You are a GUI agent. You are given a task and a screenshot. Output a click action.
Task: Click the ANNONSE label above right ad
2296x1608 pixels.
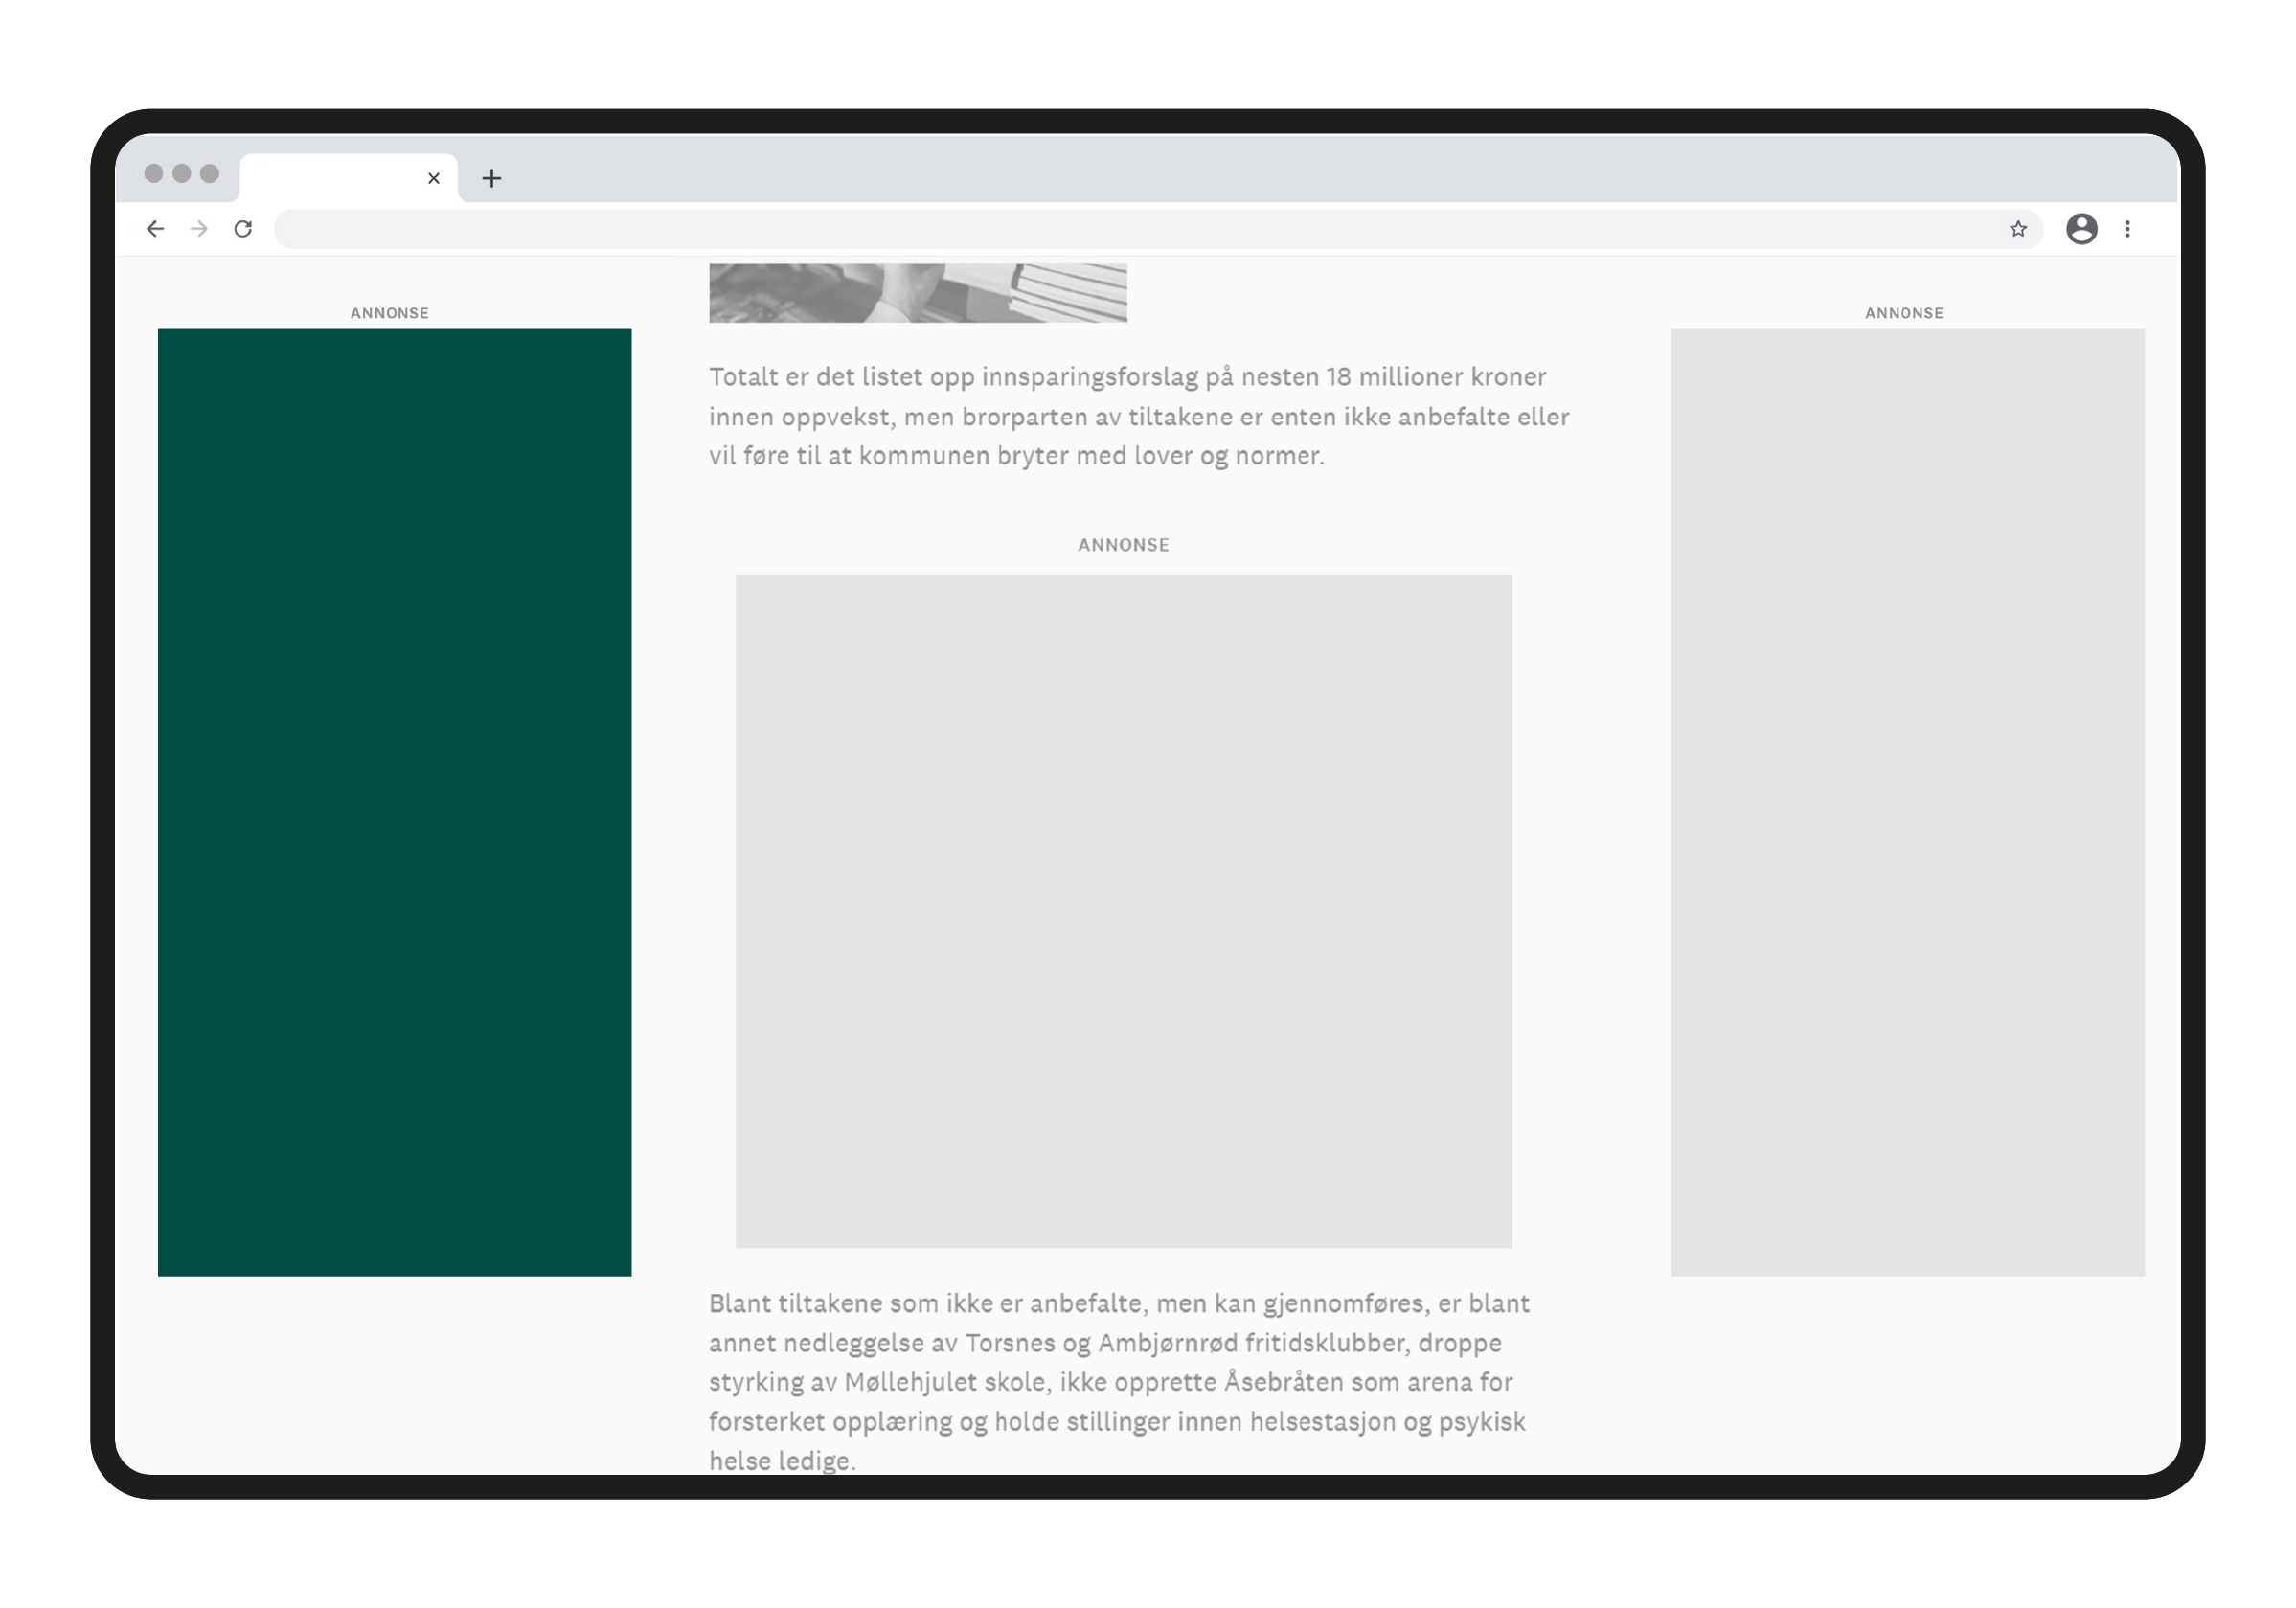[1903, 313]
